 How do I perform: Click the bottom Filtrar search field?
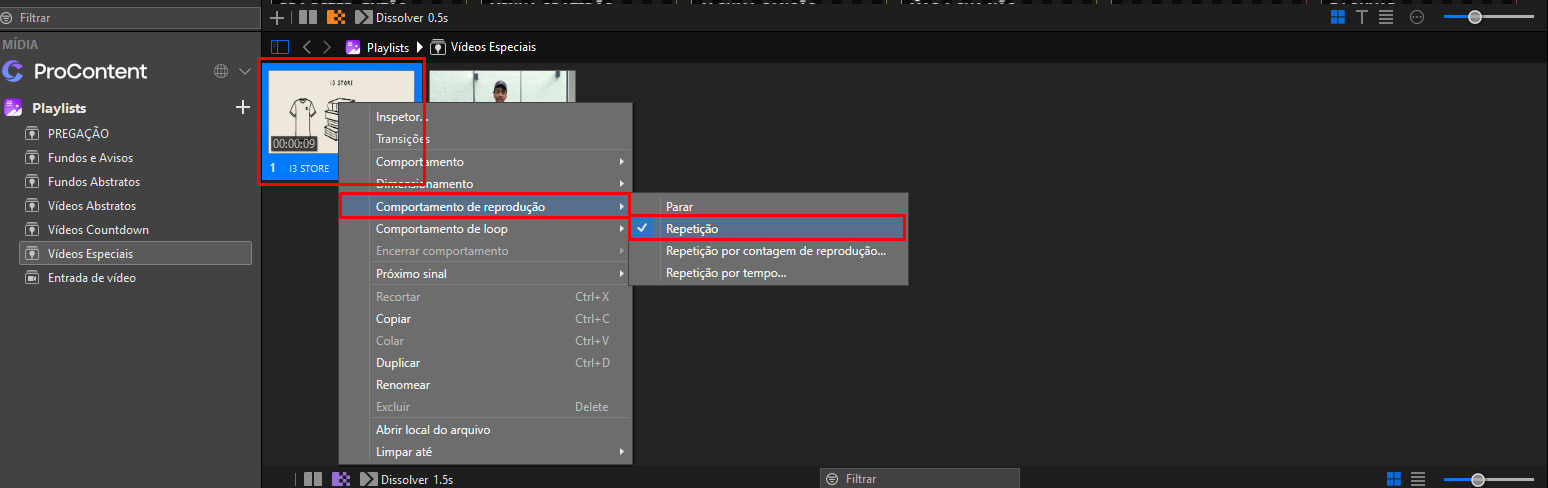(919, 479)
